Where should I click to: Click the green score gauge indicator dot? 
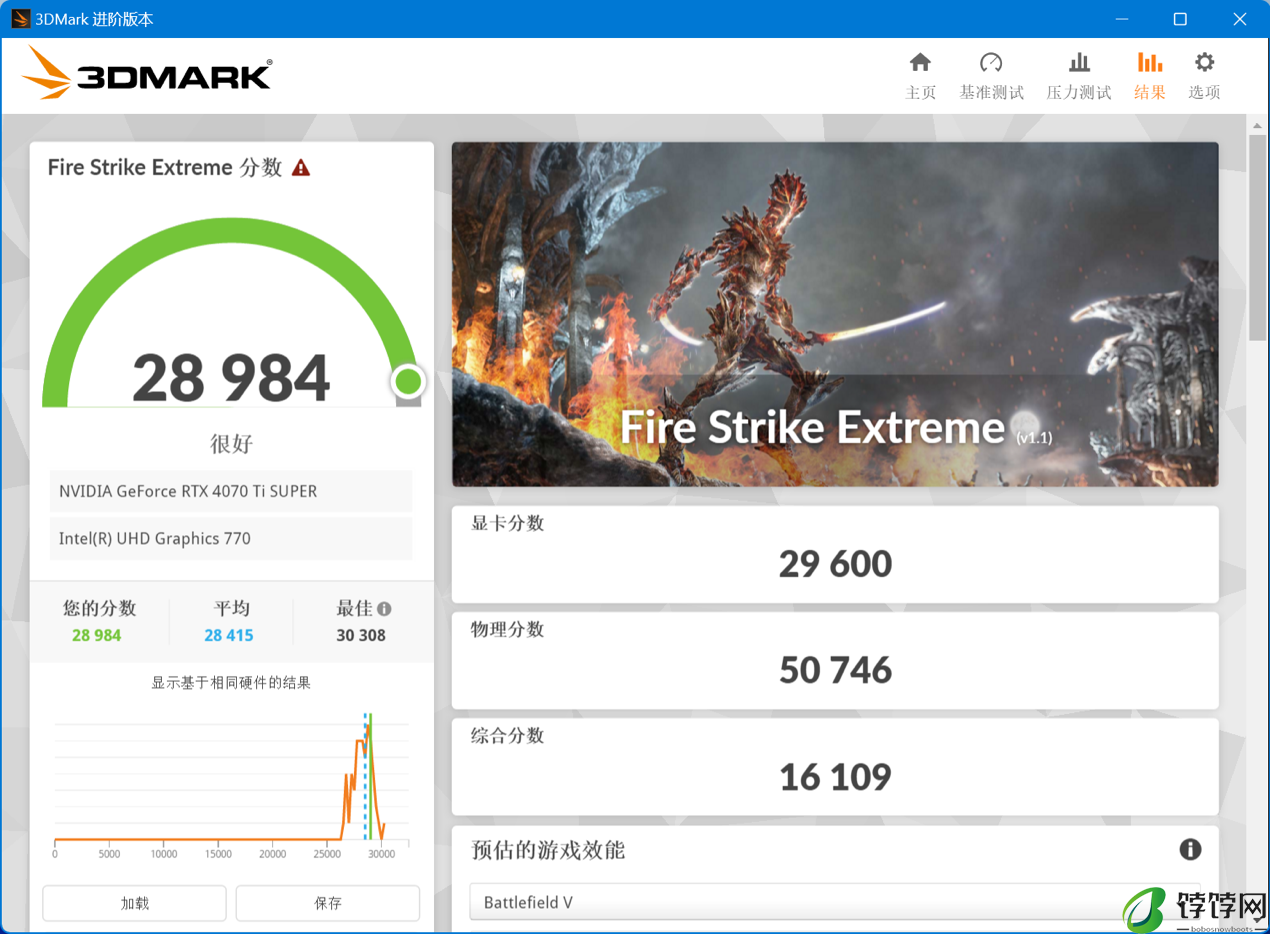point(408,381)
